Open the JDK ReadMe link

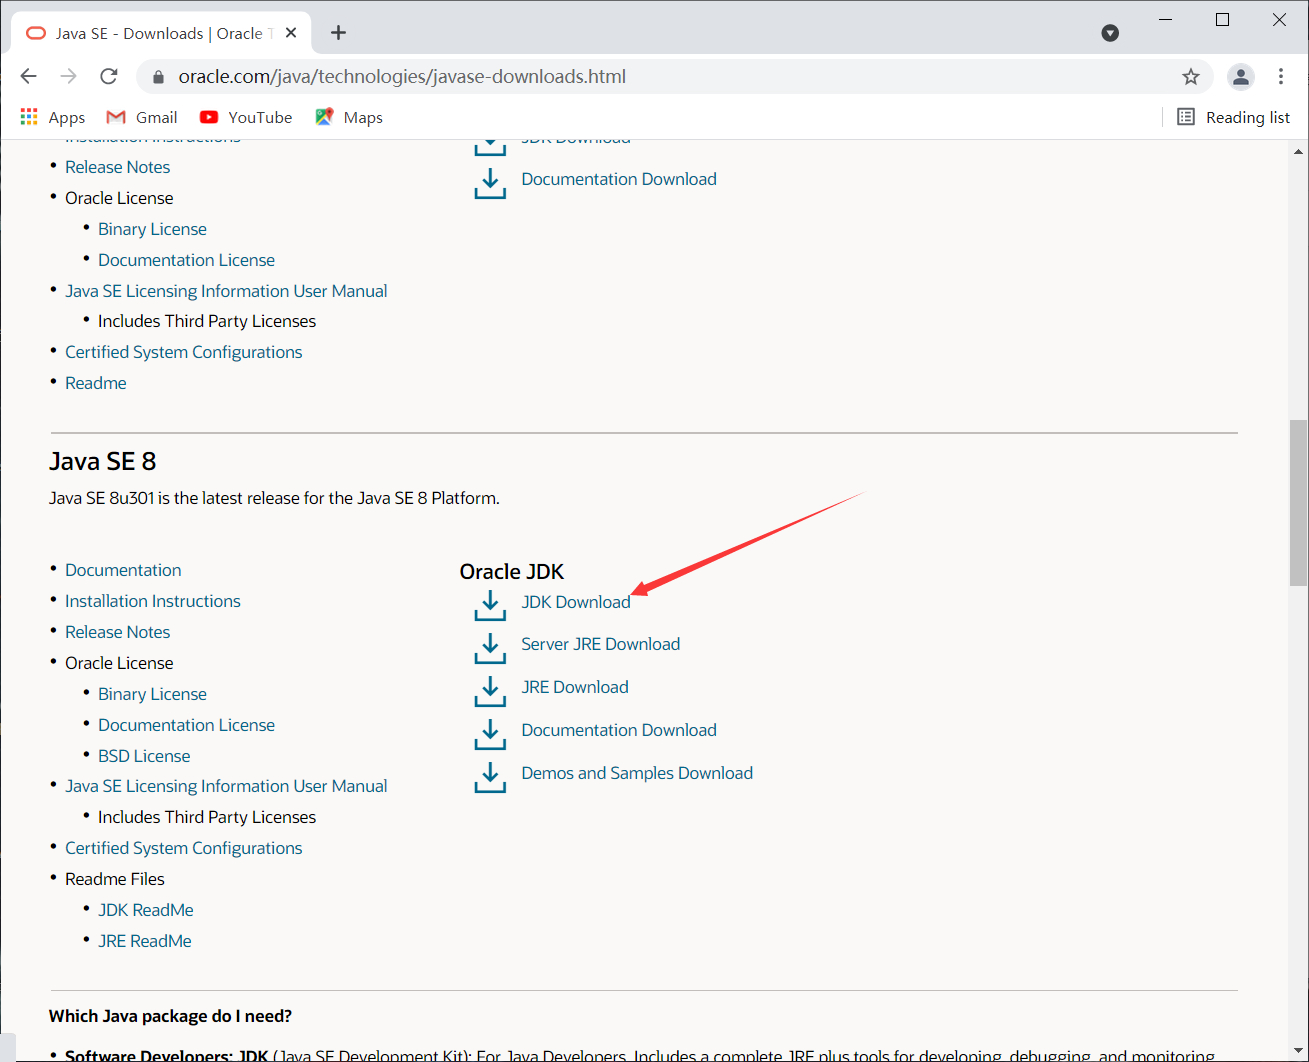point(146,910)
